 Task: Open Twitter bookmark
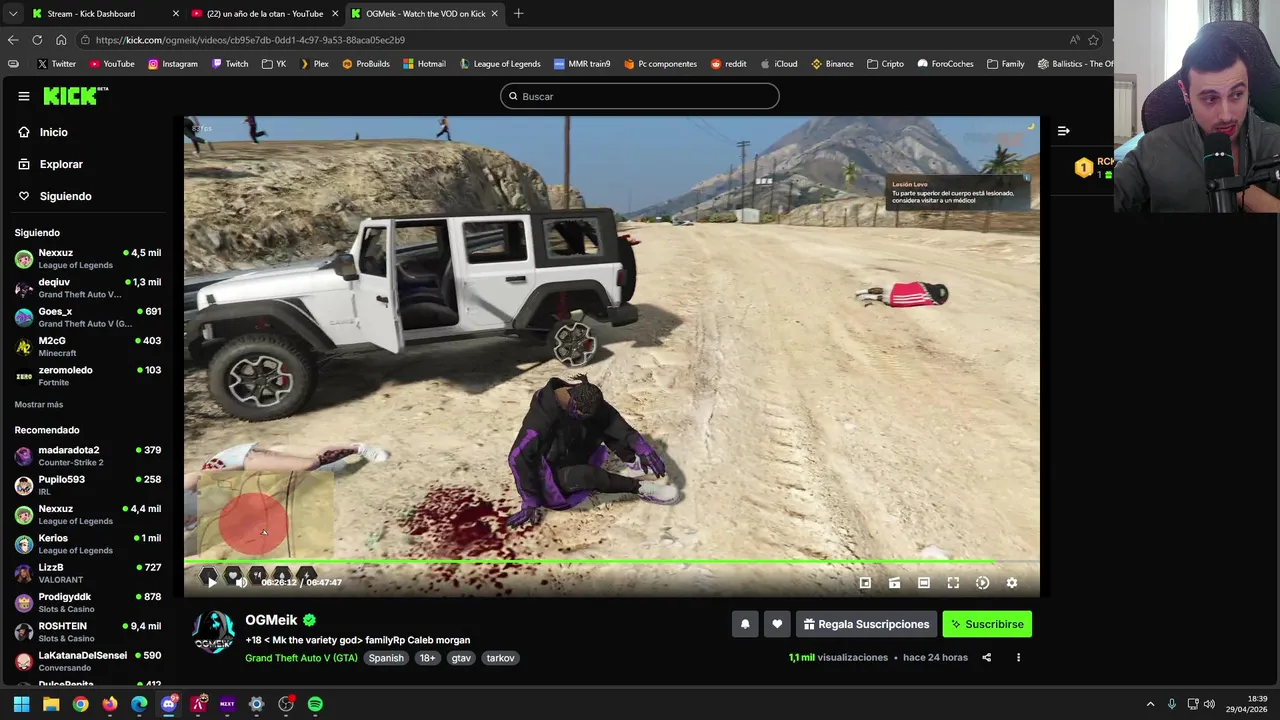(56, 64)
